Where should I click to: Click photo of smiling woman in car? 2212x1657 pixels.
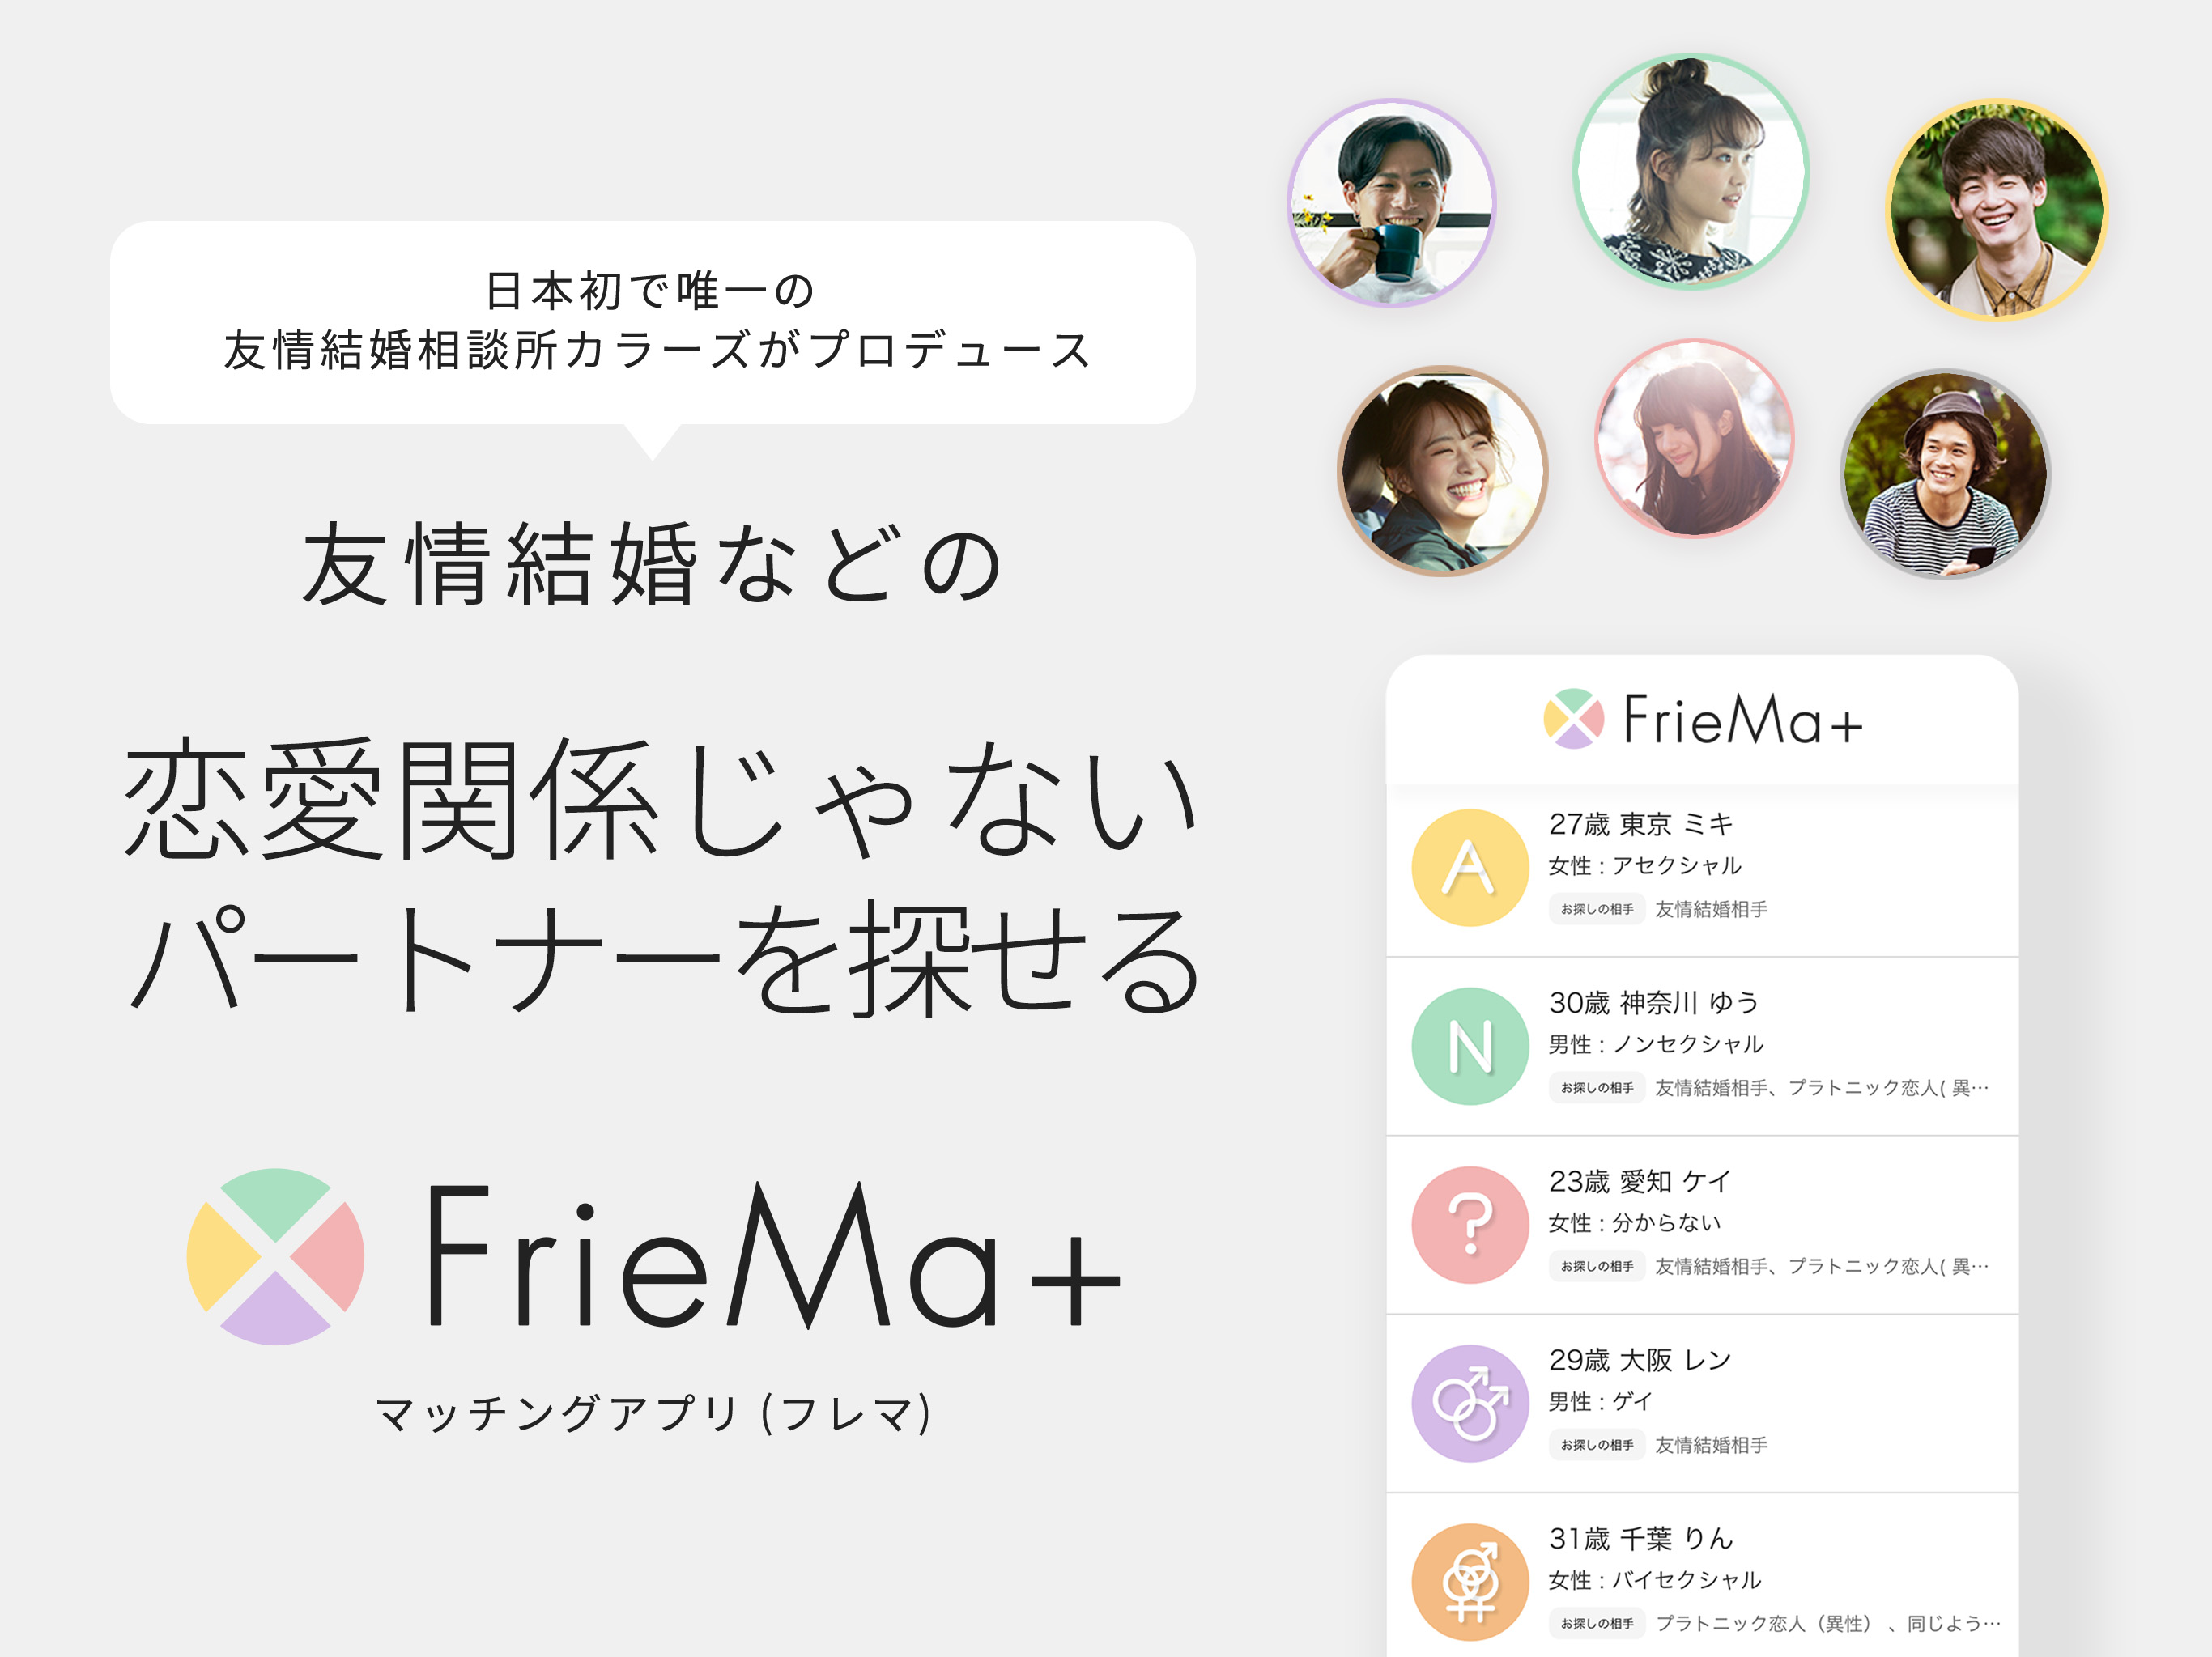1442,470
